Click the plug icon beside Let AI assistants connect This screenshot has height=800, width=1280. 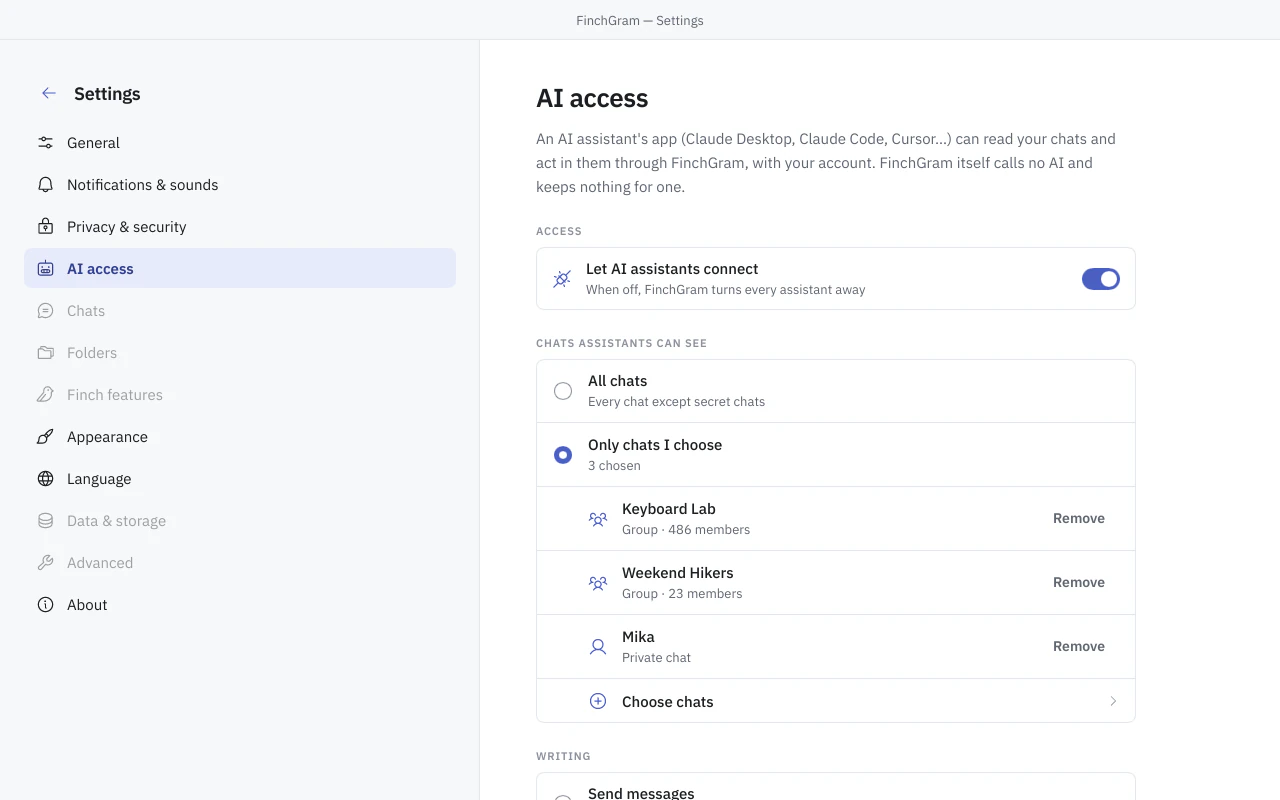[x=562, y=279]
